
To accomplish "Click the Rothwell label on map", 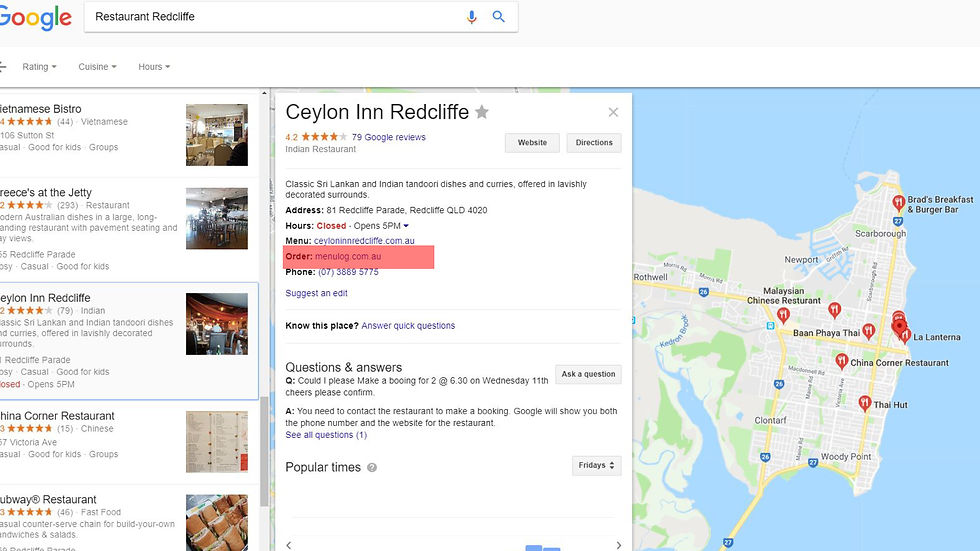I will point(651,277).
